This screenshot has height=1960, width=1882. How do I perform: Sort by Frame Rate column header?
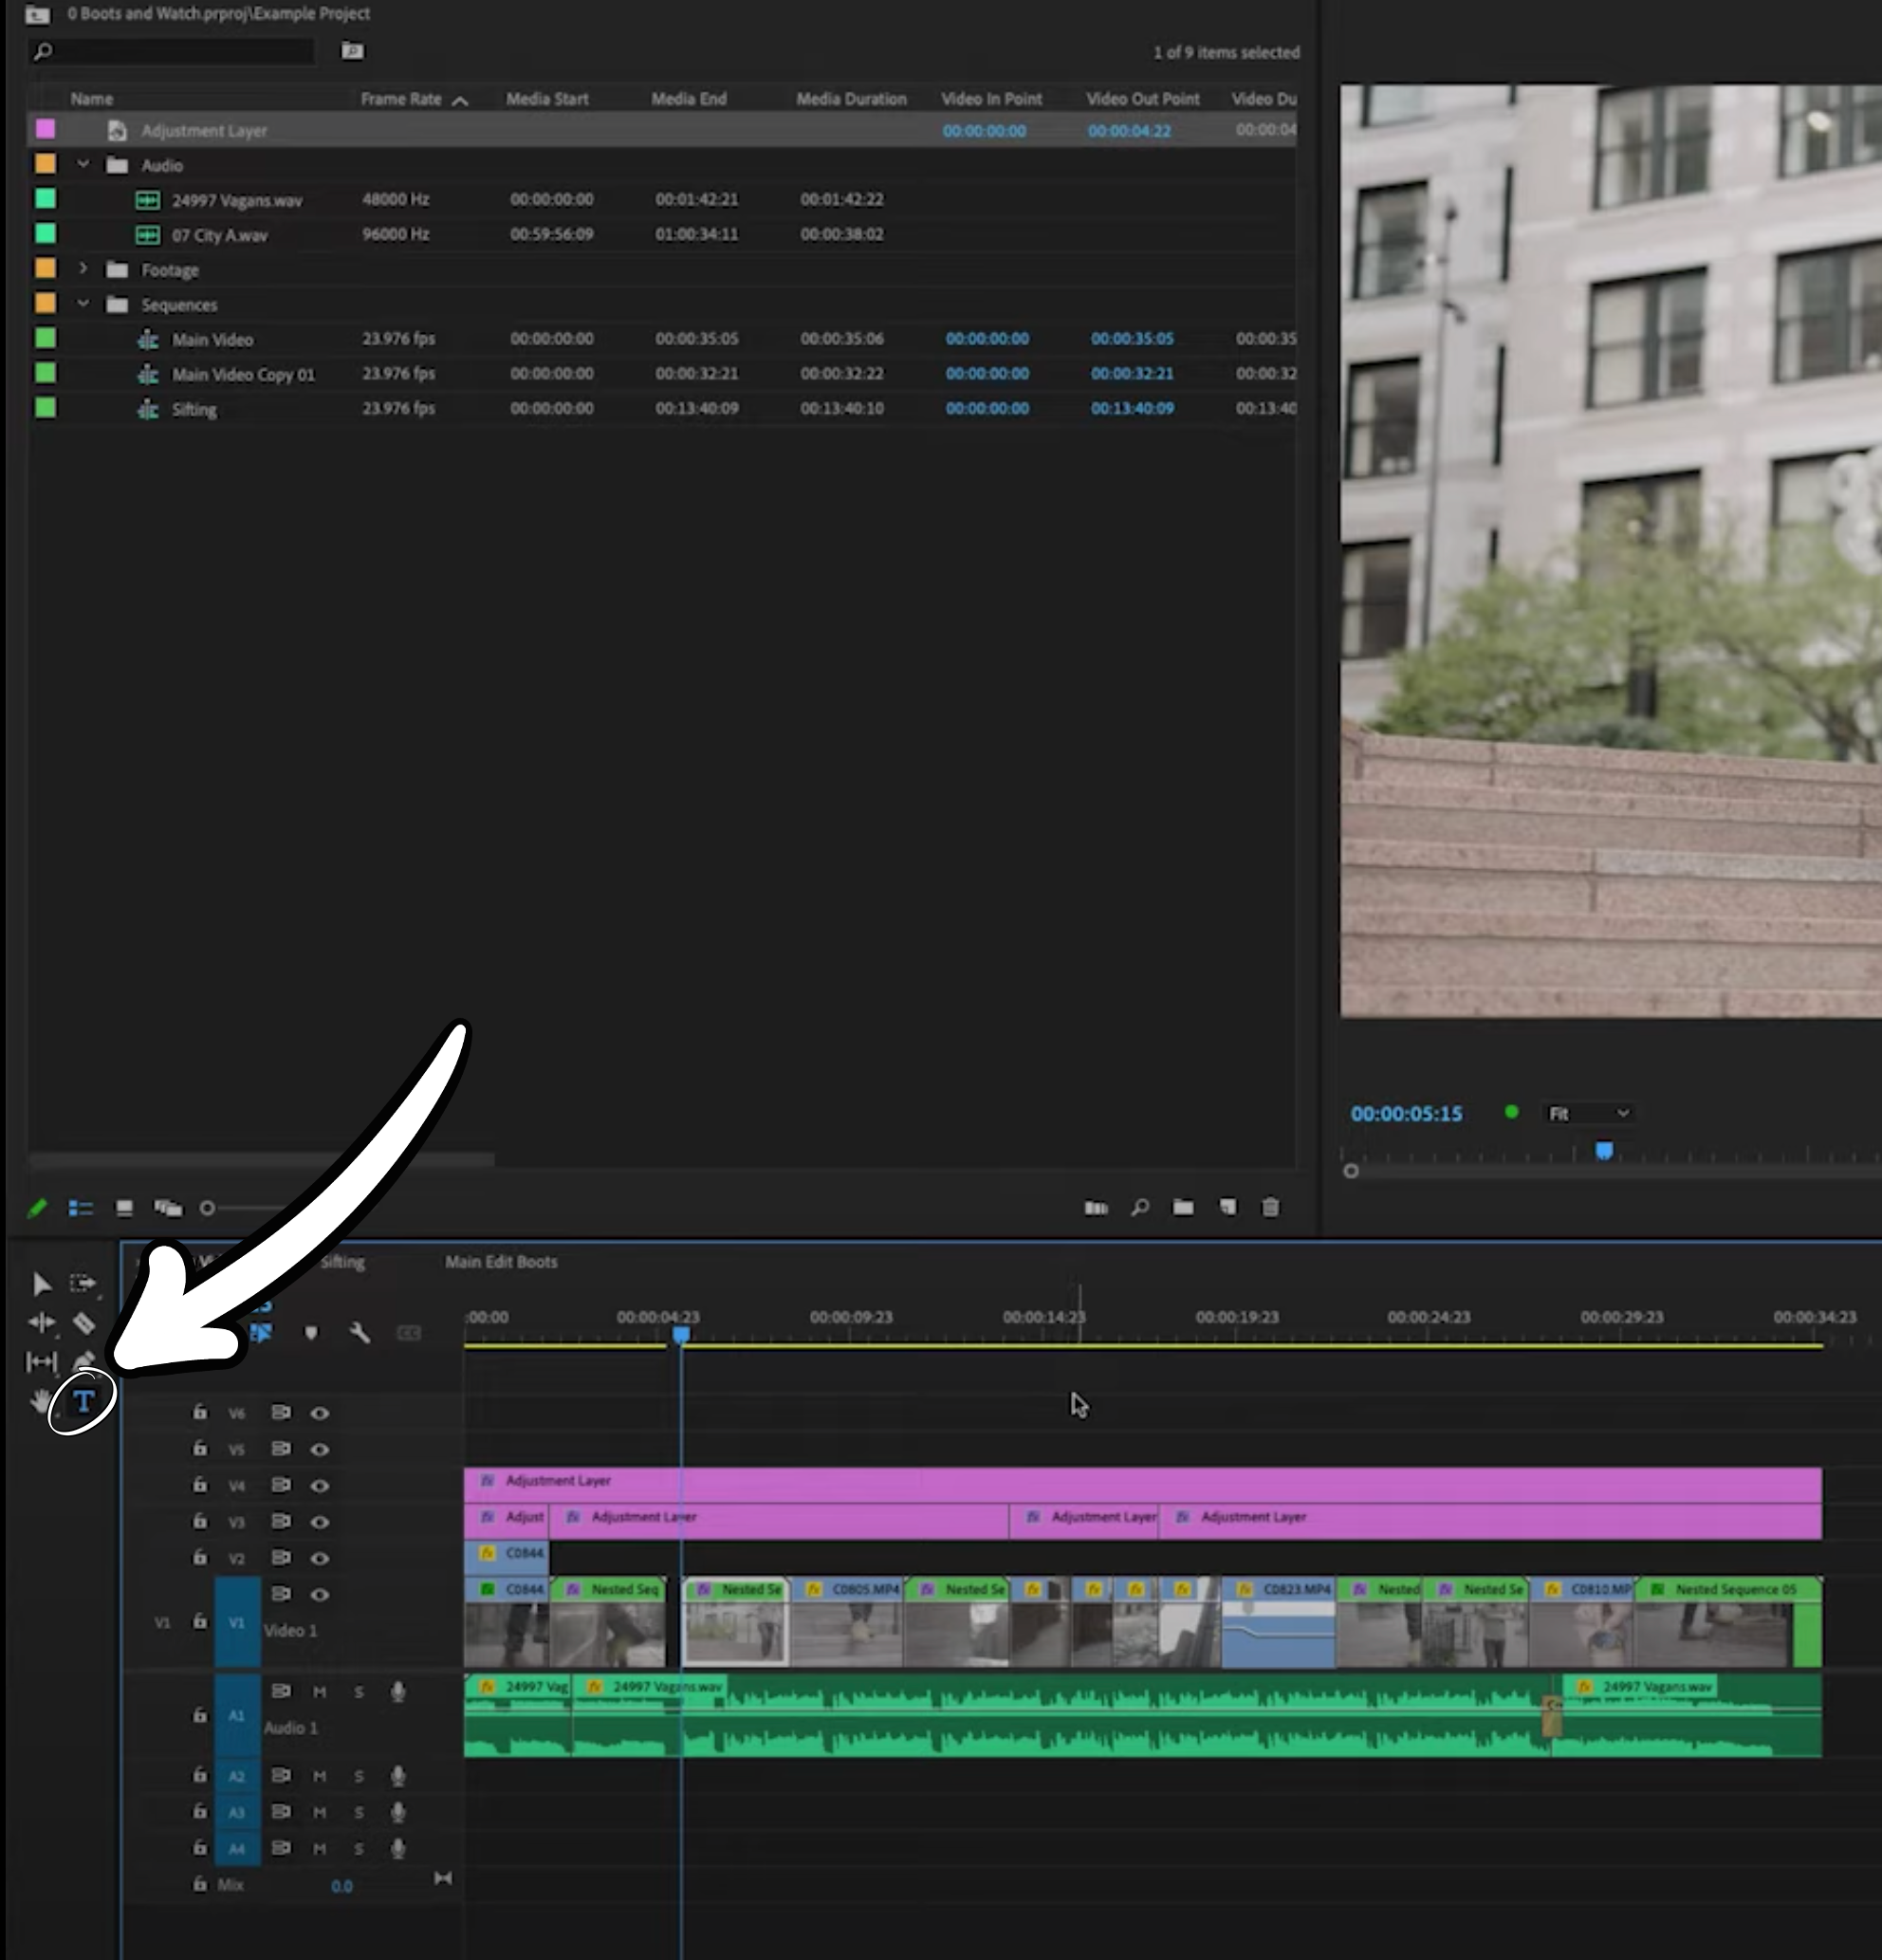coord(401,99)
